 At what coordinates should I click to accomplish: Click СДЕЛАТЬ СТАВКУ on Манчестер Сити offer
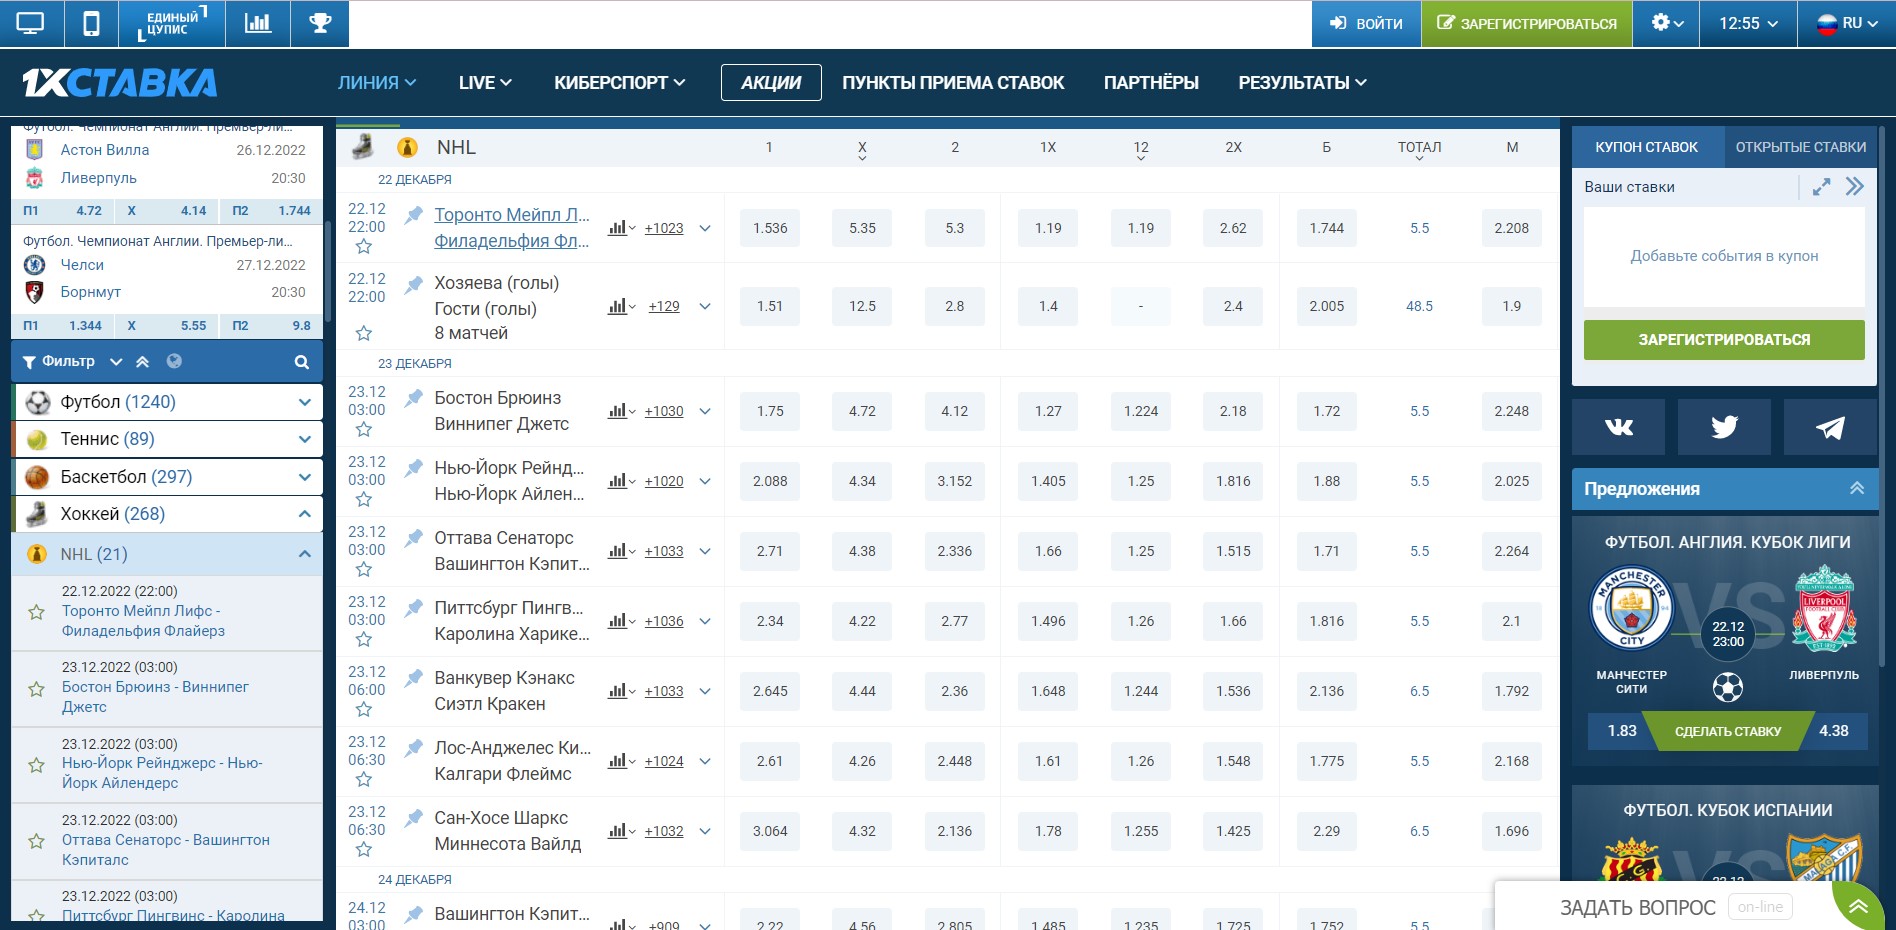[1728, 731]
